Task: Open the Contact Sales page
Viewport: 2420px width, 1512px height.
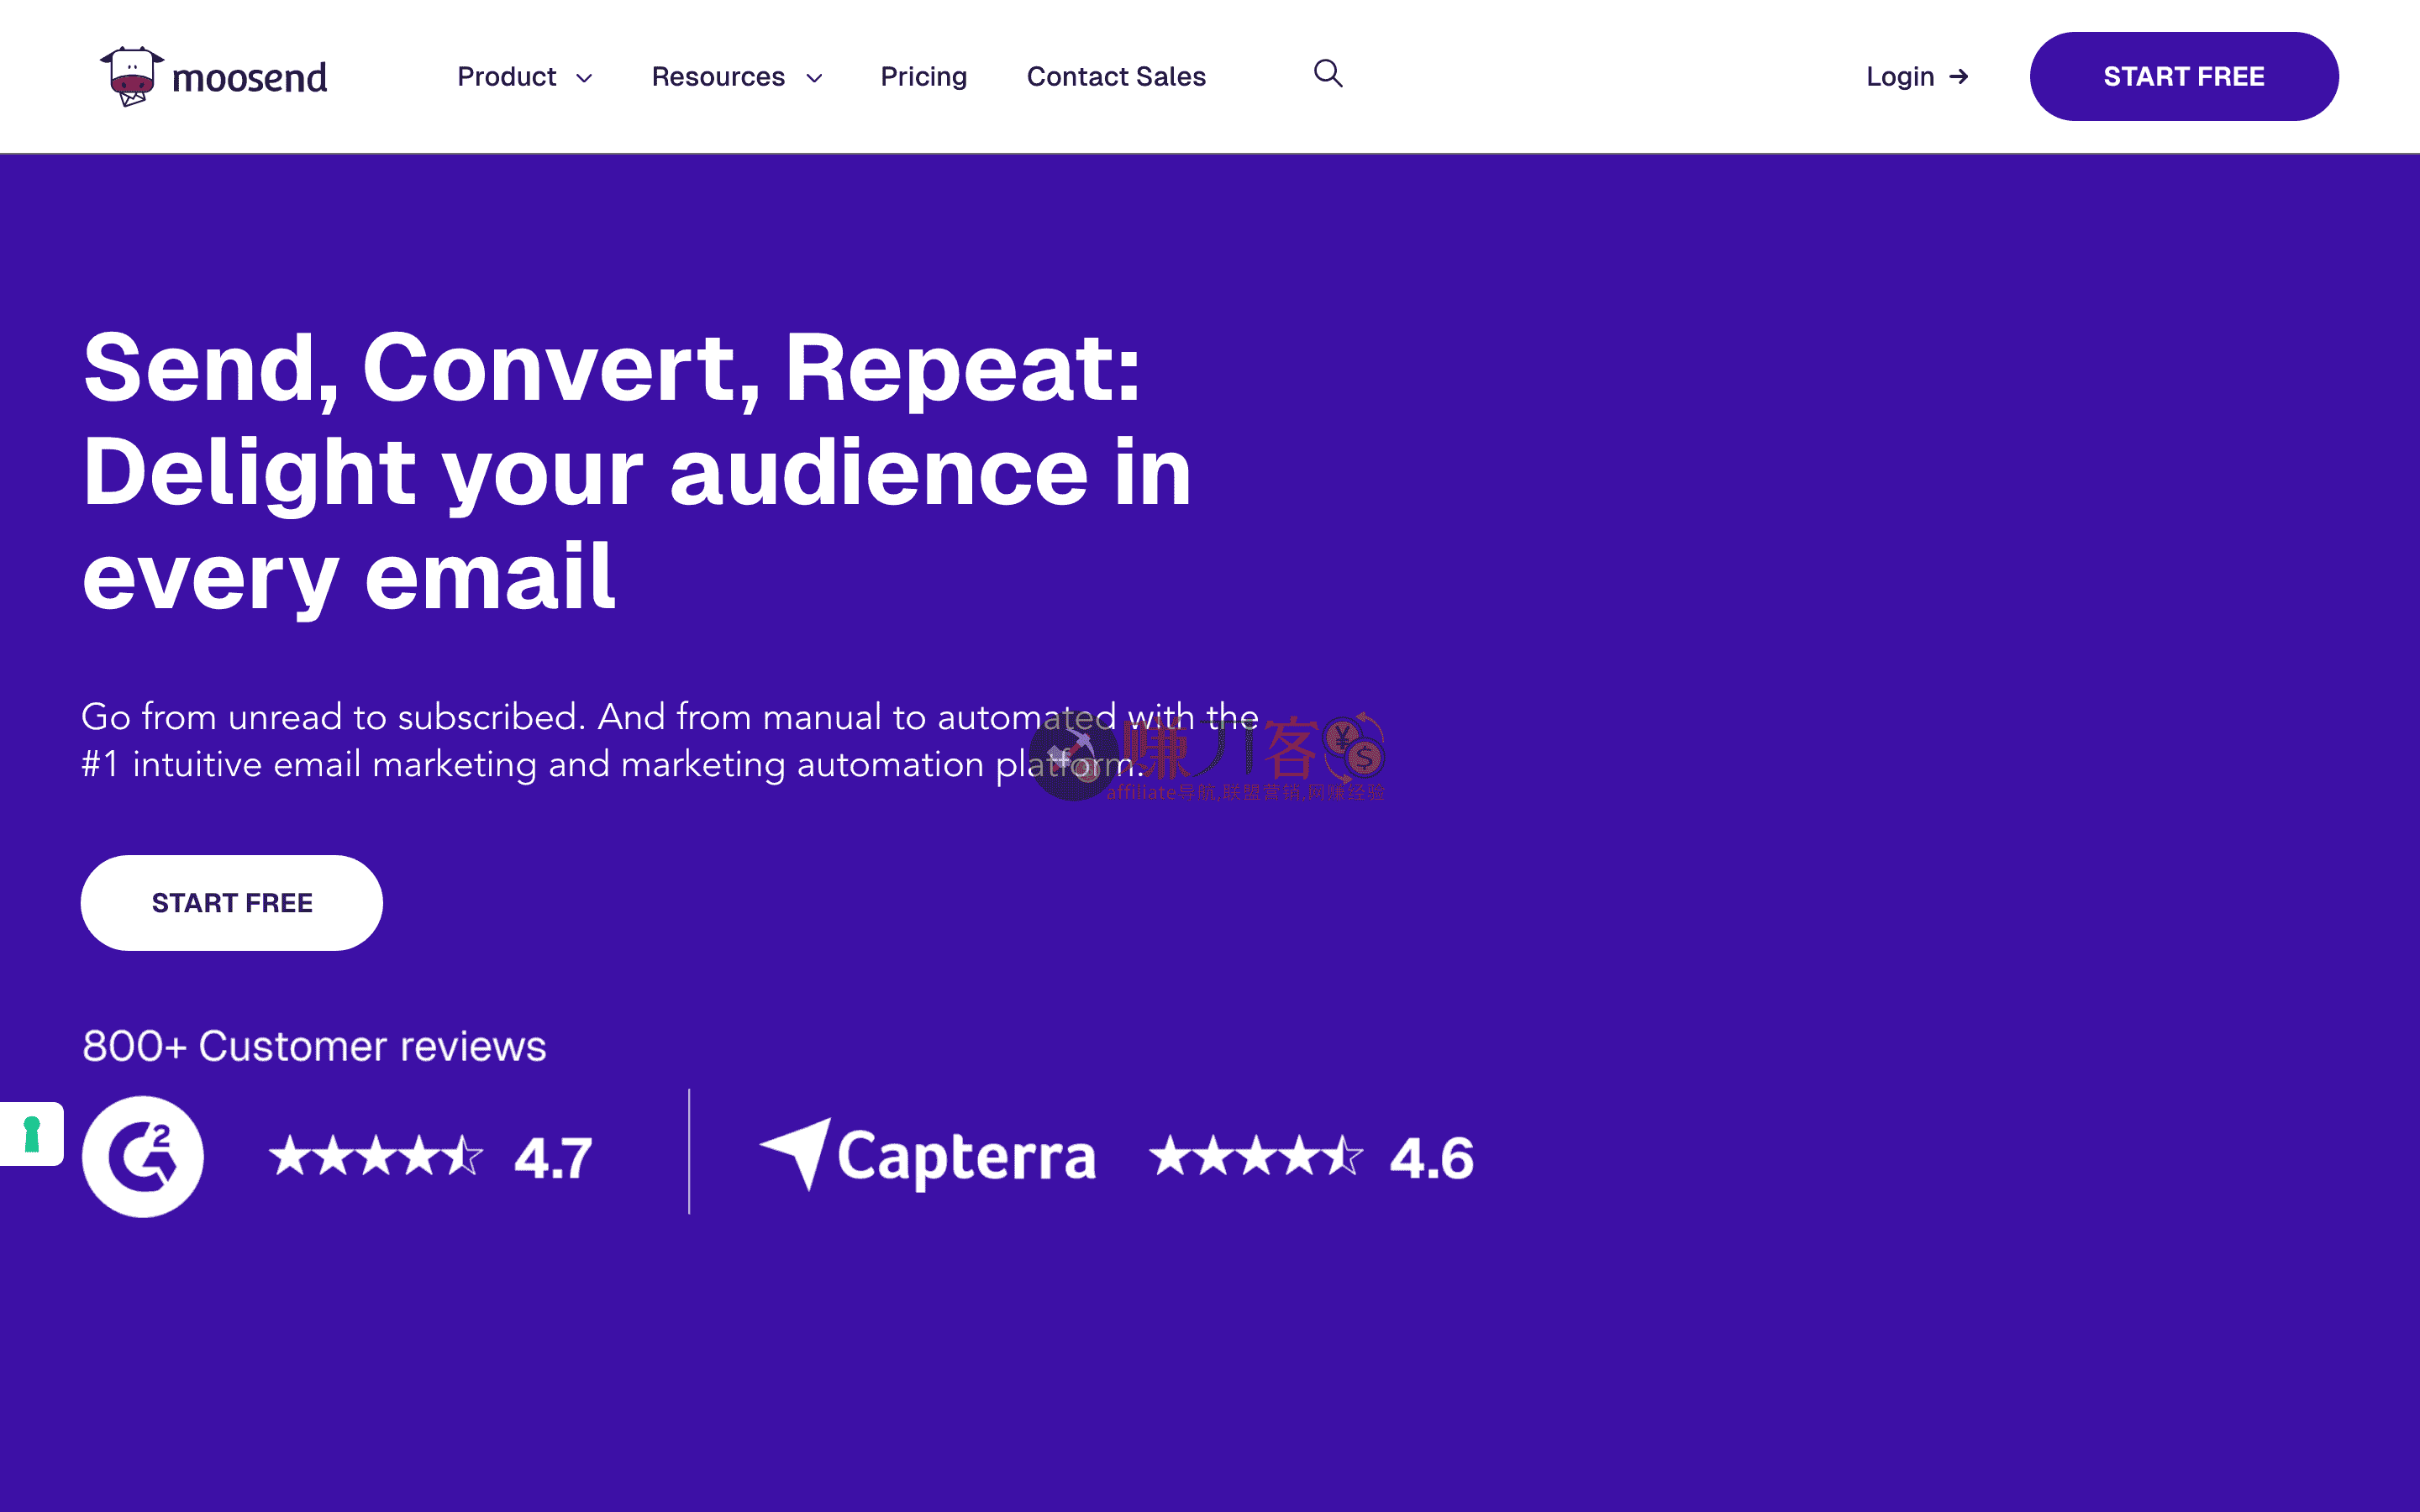Action: coord(1116,76)
